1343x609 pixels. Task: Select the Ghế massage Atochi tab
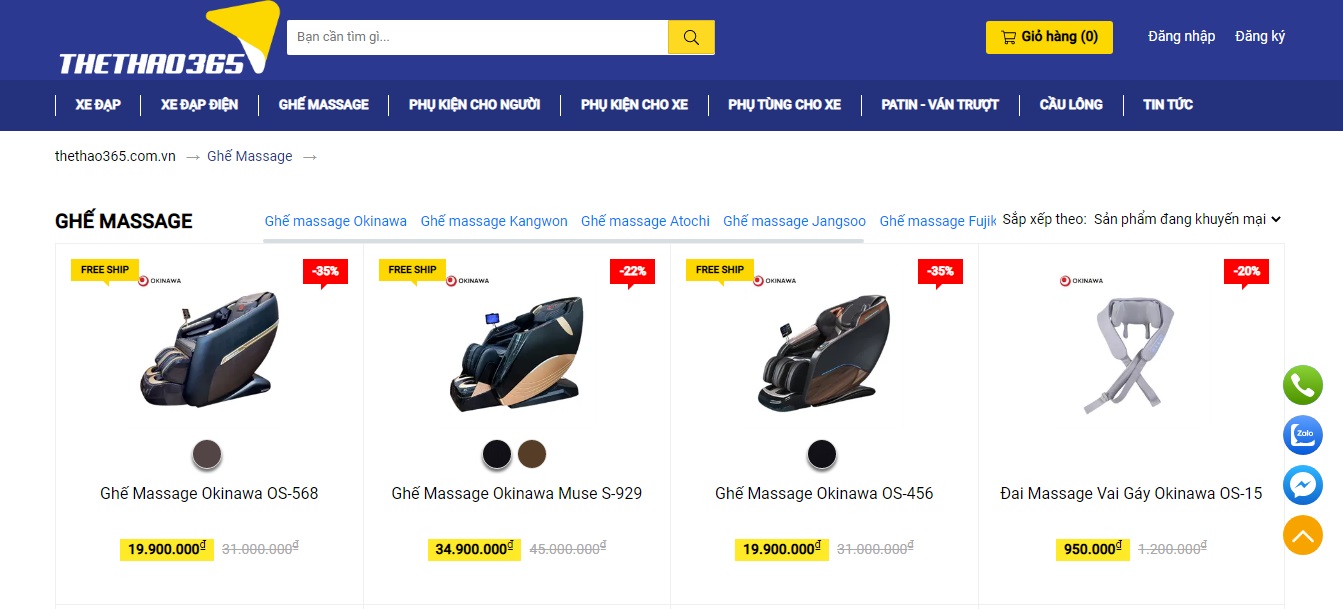pyautogui.click(x=645, y=221)
